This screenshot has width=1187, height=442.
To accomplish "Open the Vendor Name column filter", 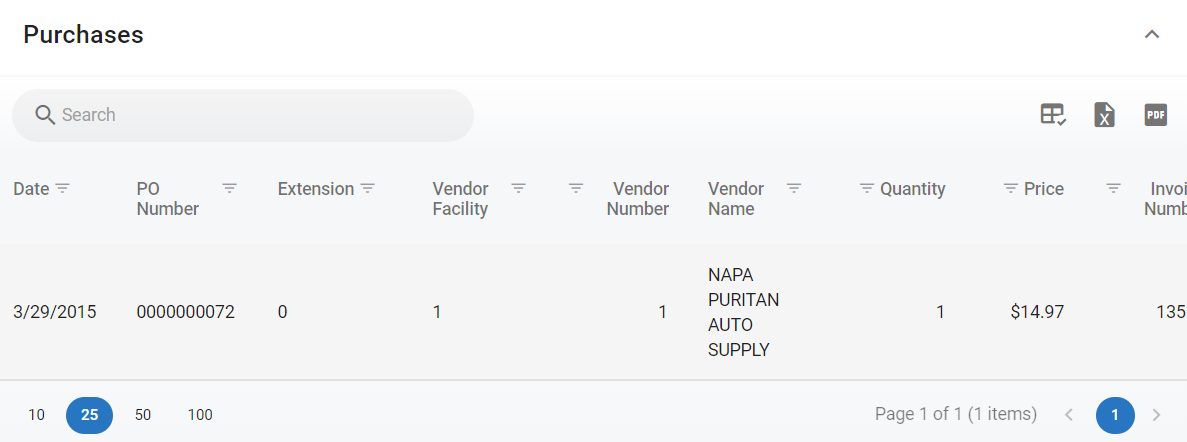I will pos(794,189).
